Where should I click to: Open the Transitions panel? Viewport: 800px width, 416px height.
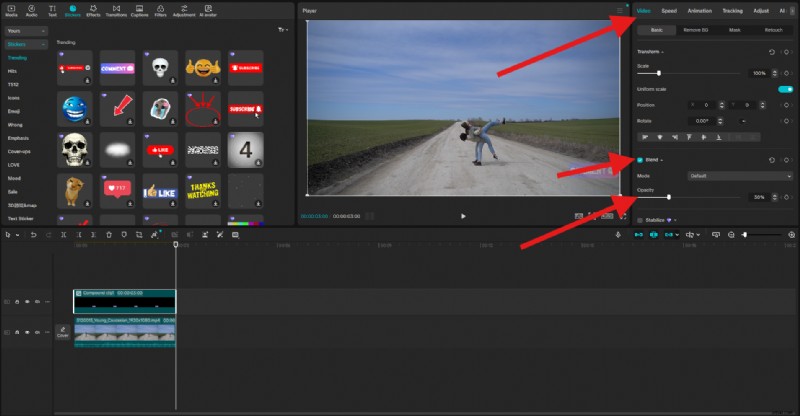(x=116, y=11)
